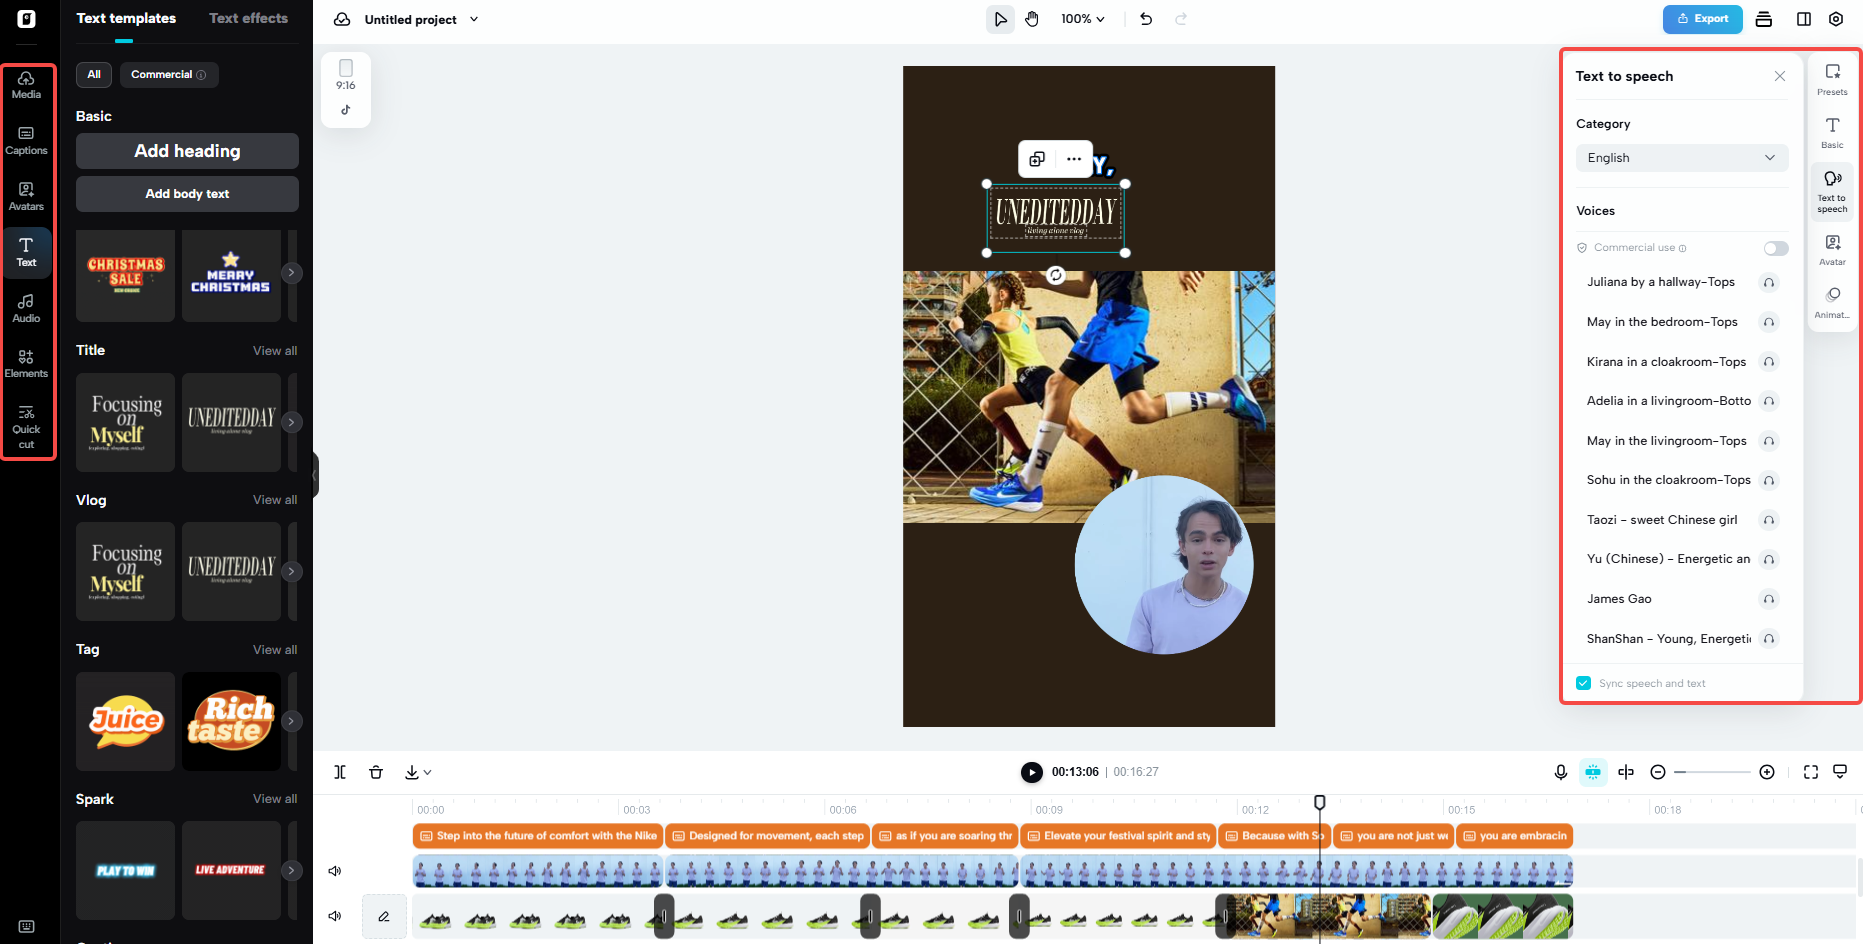The image size is (1863, 944).
Task: Click the Export button
Action: (1702, 19)
